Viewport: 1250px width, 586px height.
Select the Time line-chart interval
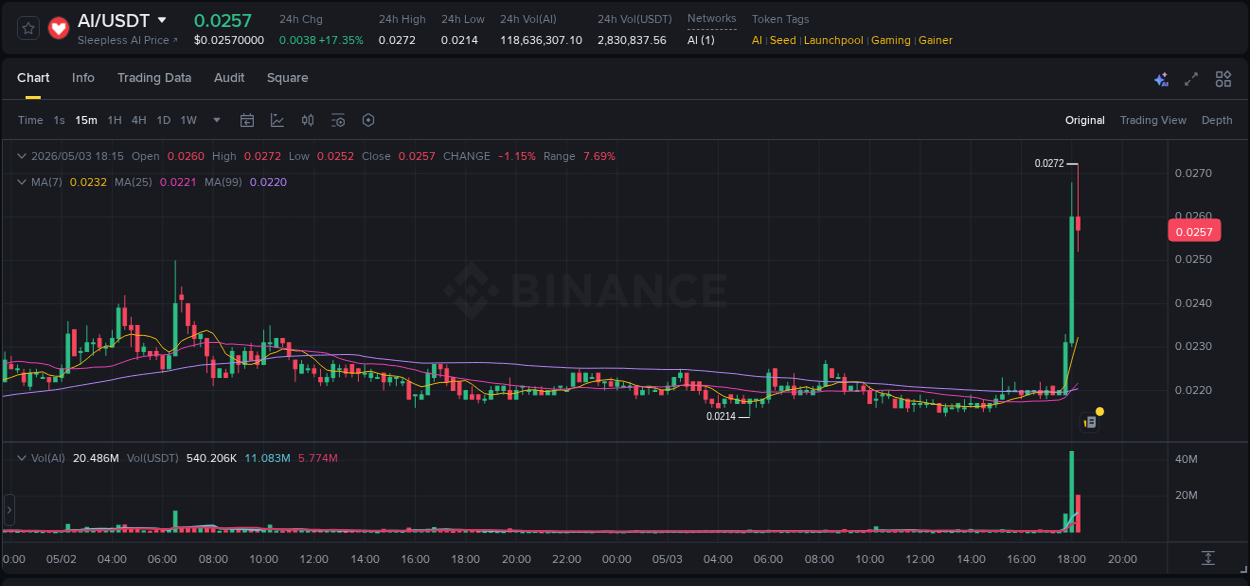point(31,120)
